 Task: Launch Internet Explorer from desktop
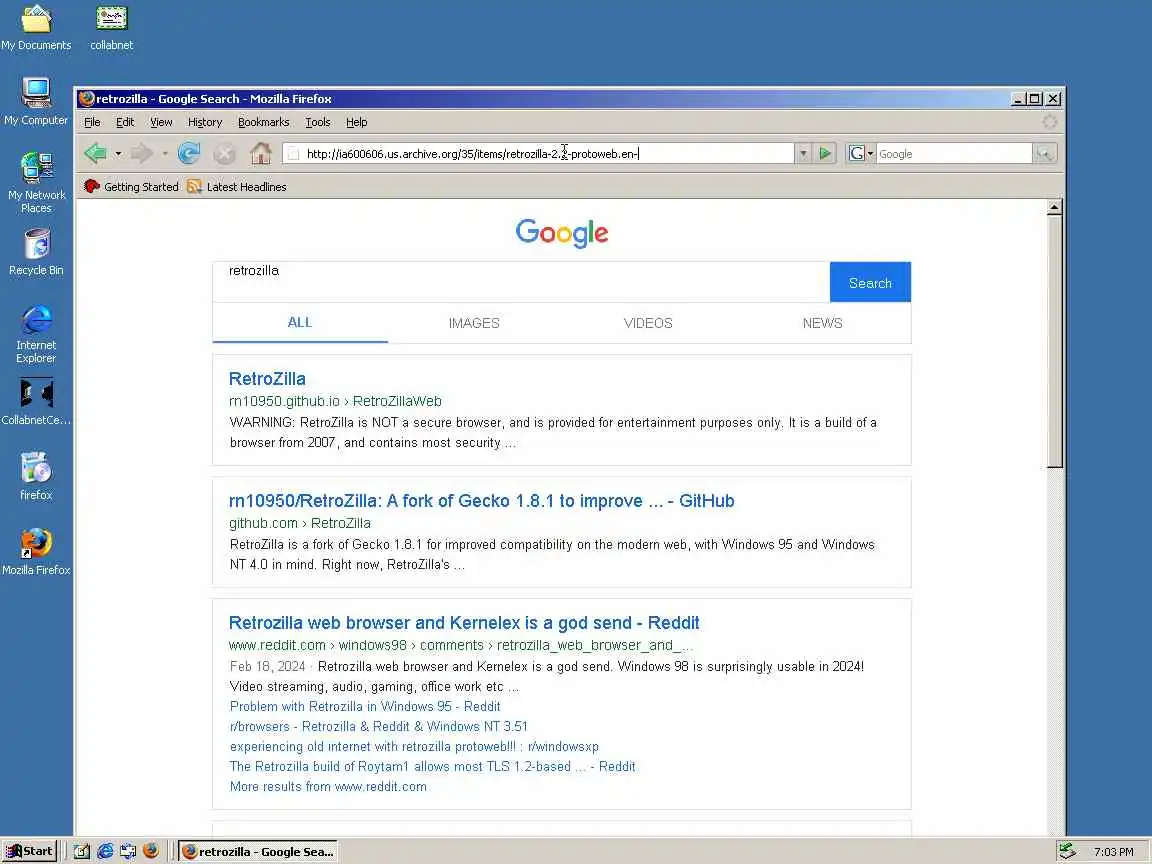coord(36,334)
